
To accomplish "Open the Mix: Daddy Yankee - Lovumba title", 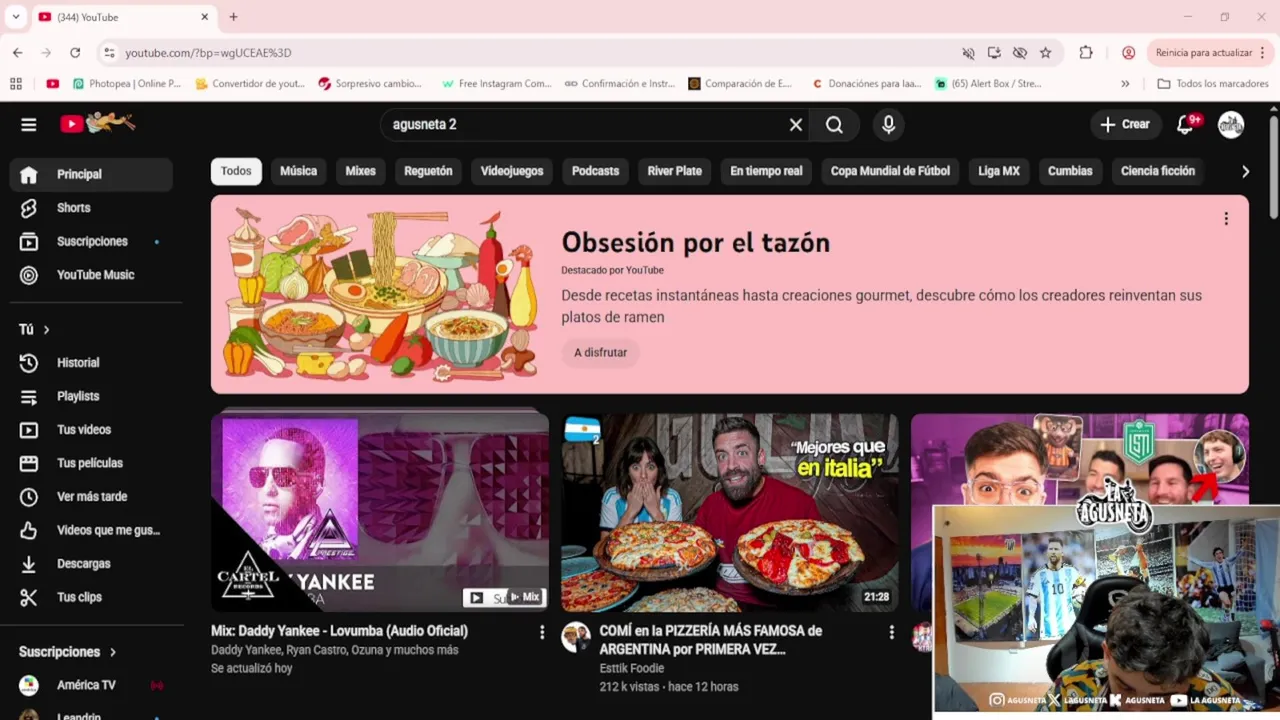I will 339,632.
